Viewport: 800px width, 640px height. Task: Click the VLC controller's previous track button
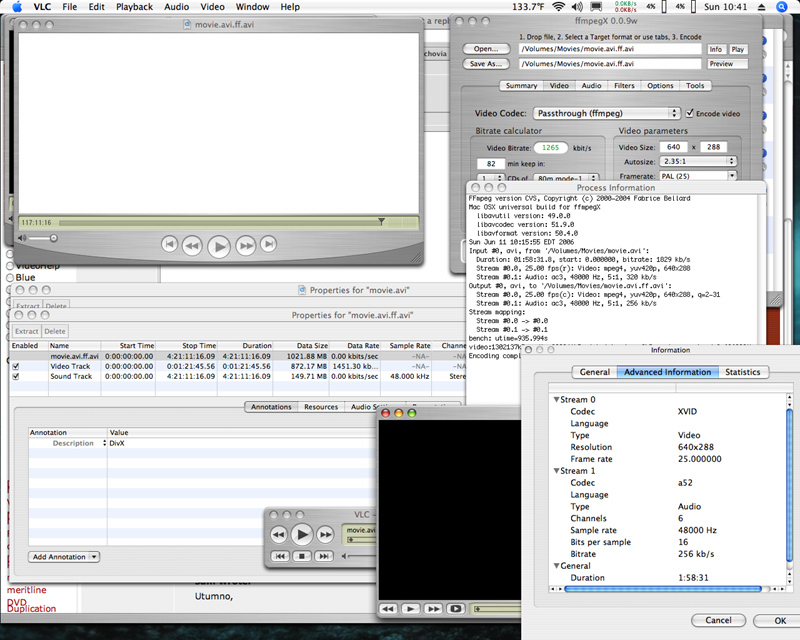point(280,556)
